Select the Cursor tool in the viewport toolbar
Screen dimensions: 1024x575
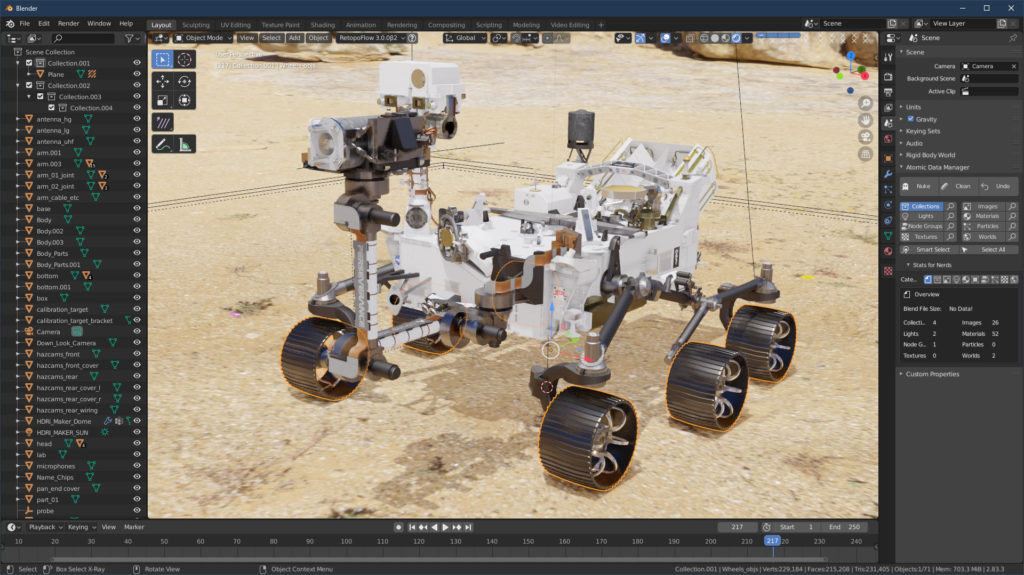pyautogui.click(x=185, y=60)
